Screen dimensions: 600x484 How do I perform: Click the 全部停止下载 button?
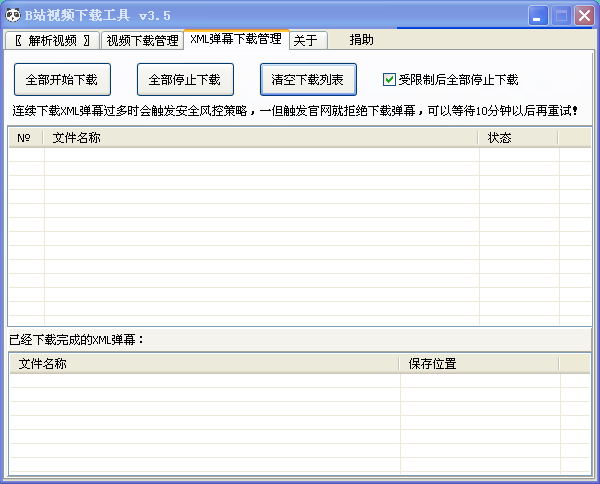tap(185, 80)
